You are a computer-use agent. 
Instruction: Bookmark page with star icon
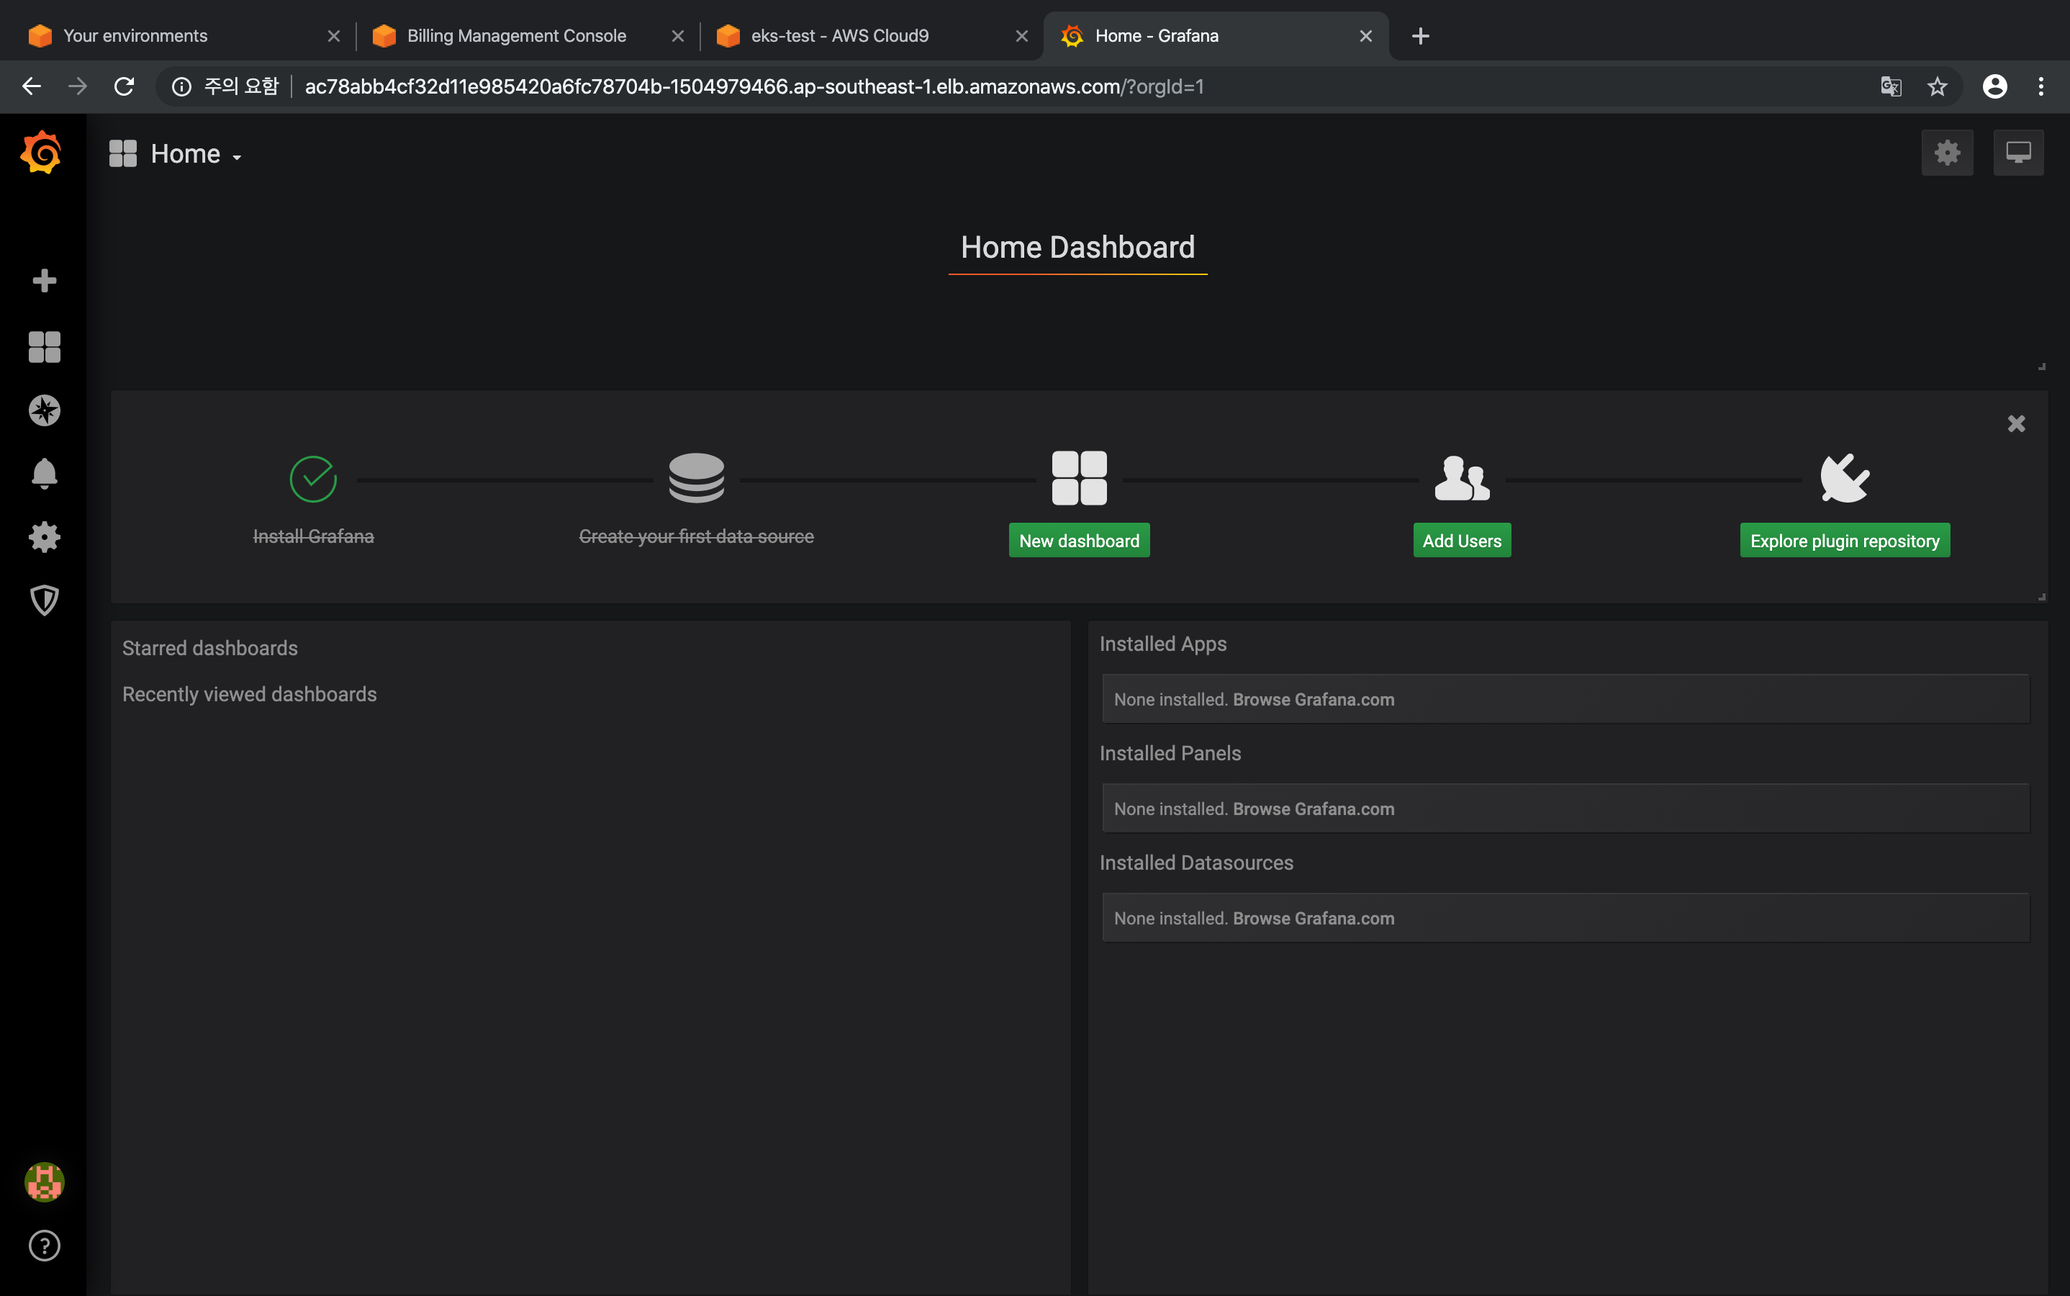point(1937,87)
